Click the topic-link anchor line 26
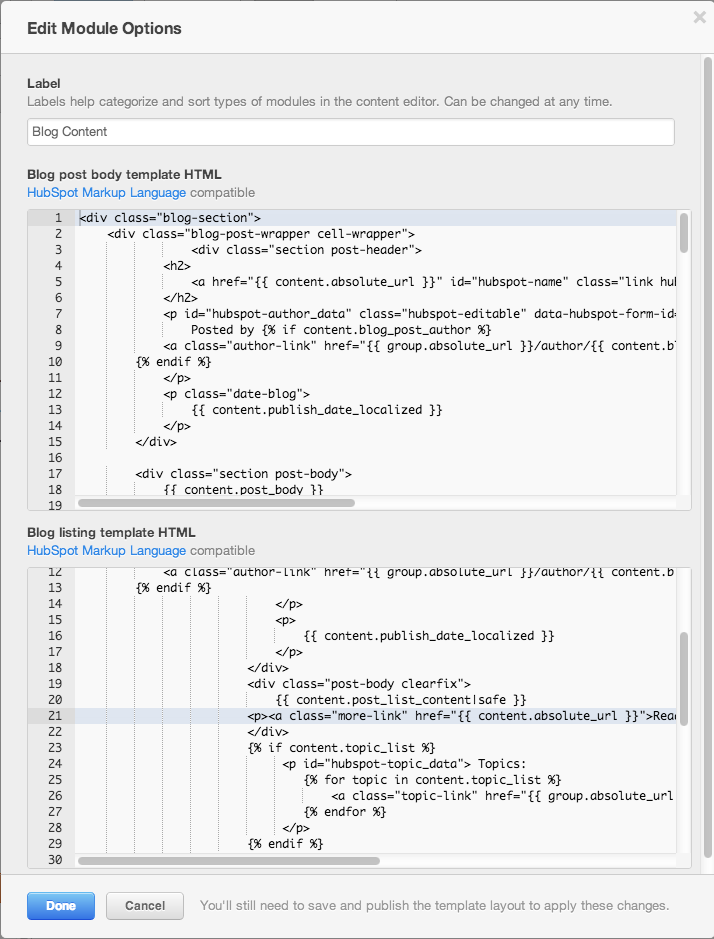 503,796
